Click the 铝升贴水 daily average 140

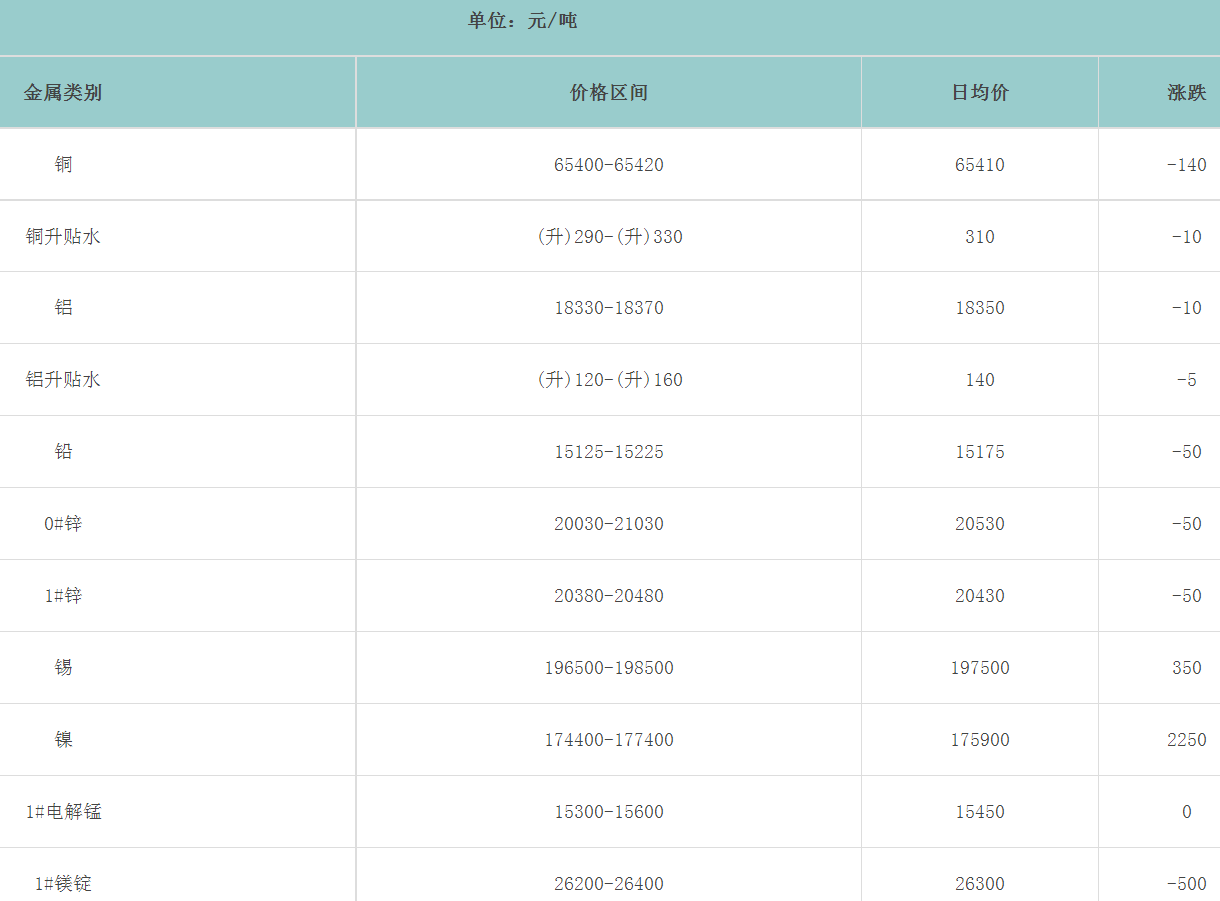pyautogui.click(x=979, y=380)
